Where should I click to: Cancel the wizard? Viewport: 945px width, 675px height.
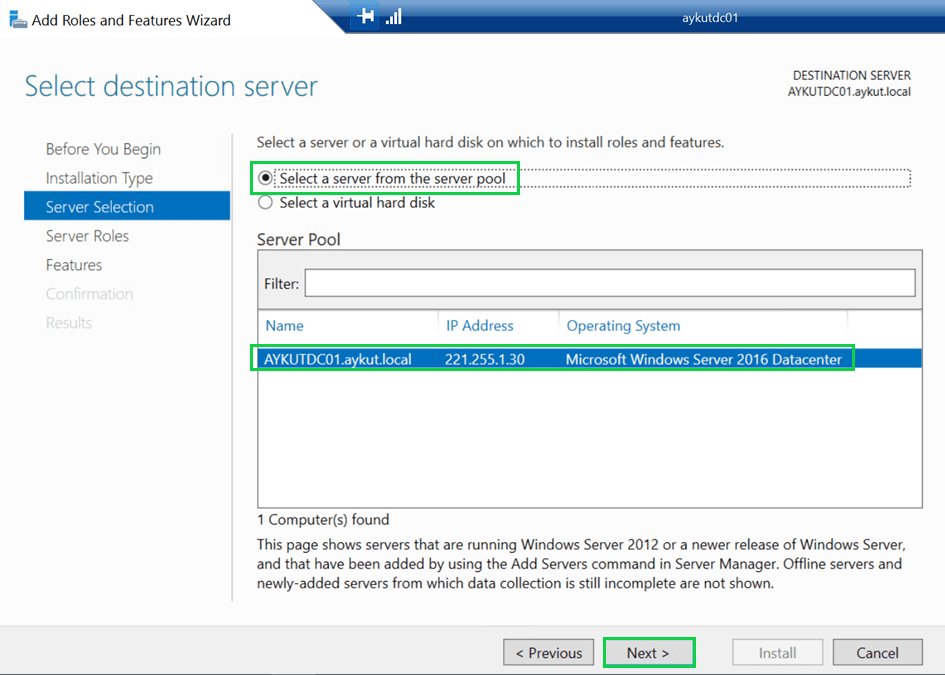(877, 653)
